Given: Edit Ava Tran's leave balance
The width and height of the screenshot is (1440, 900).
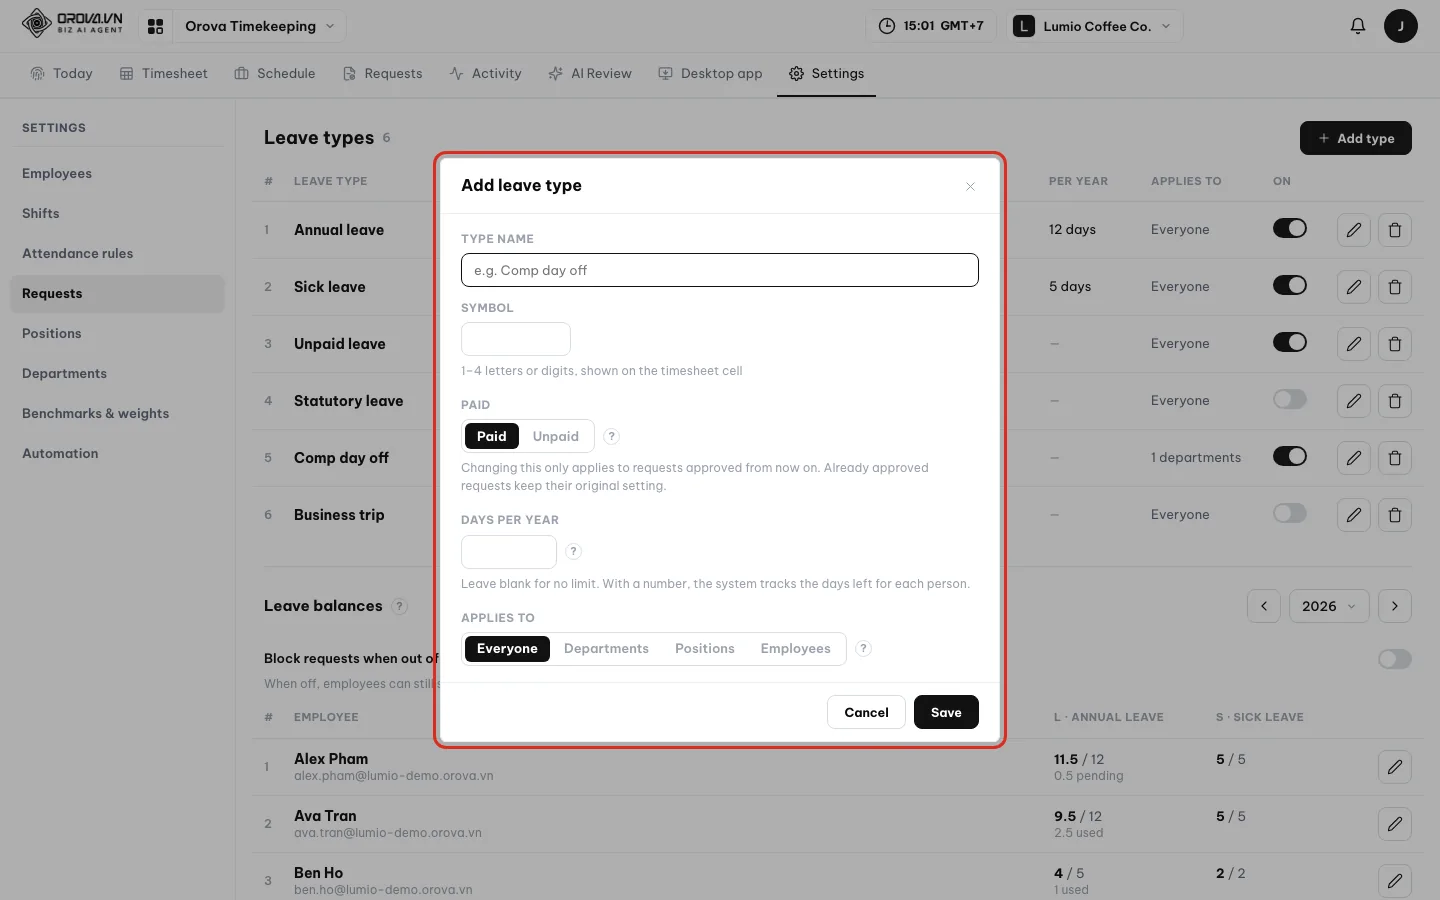Looking at the screenshot, I should [1394, 824].
